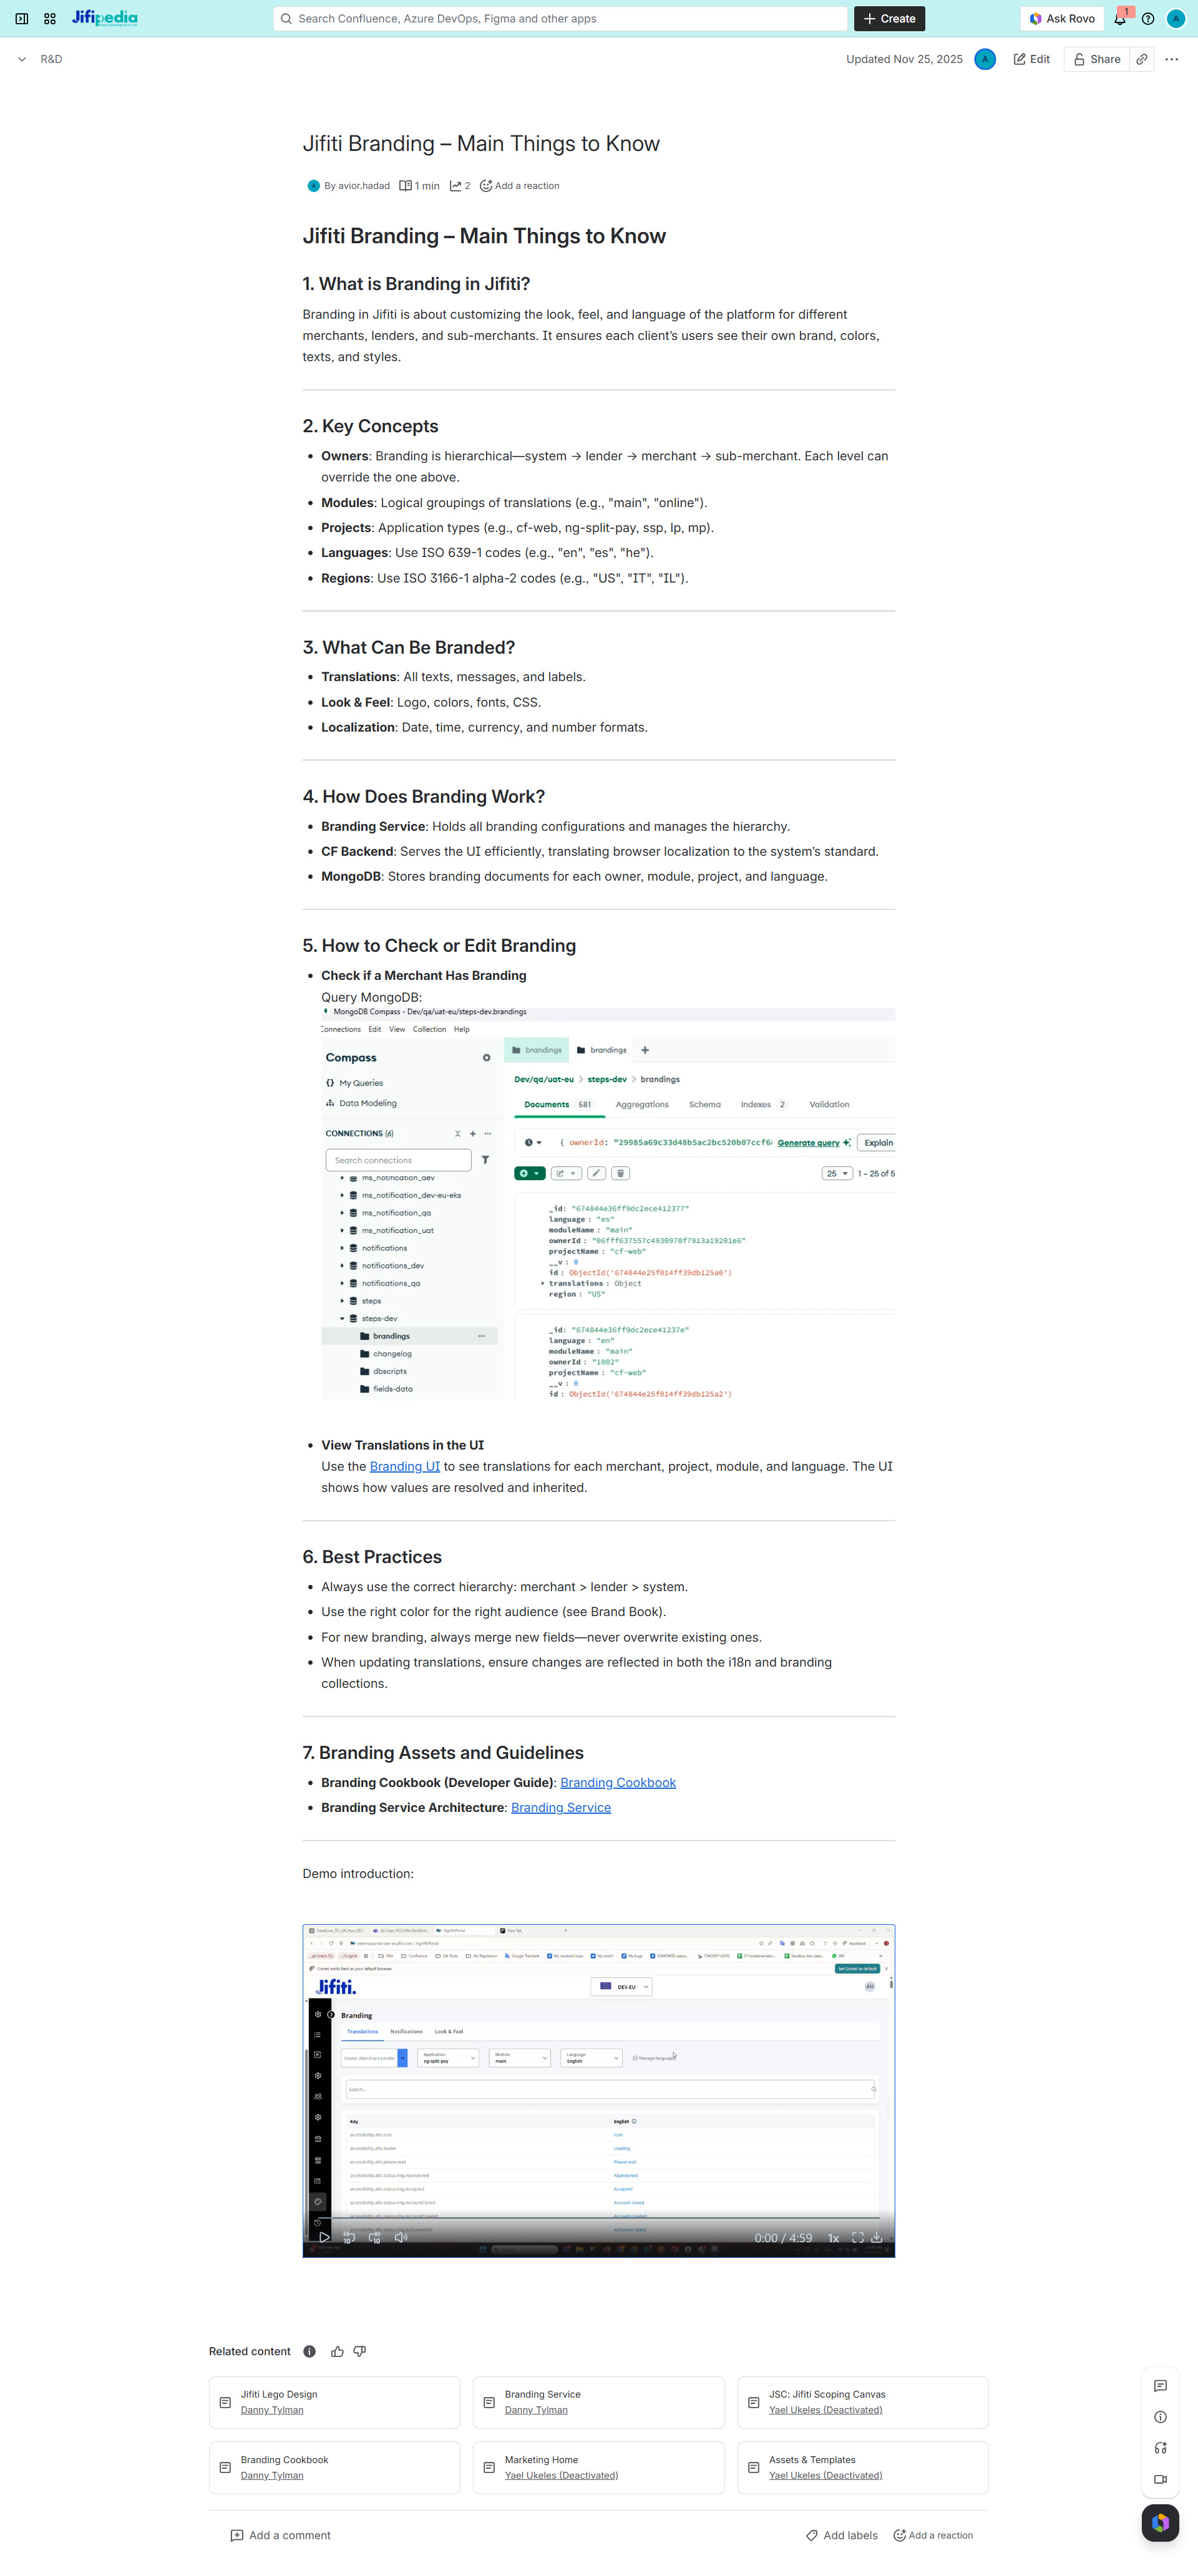Open the more actions (...) menu
The width and height of the screenshot is (1198, 2576).
click(1171, 59)
